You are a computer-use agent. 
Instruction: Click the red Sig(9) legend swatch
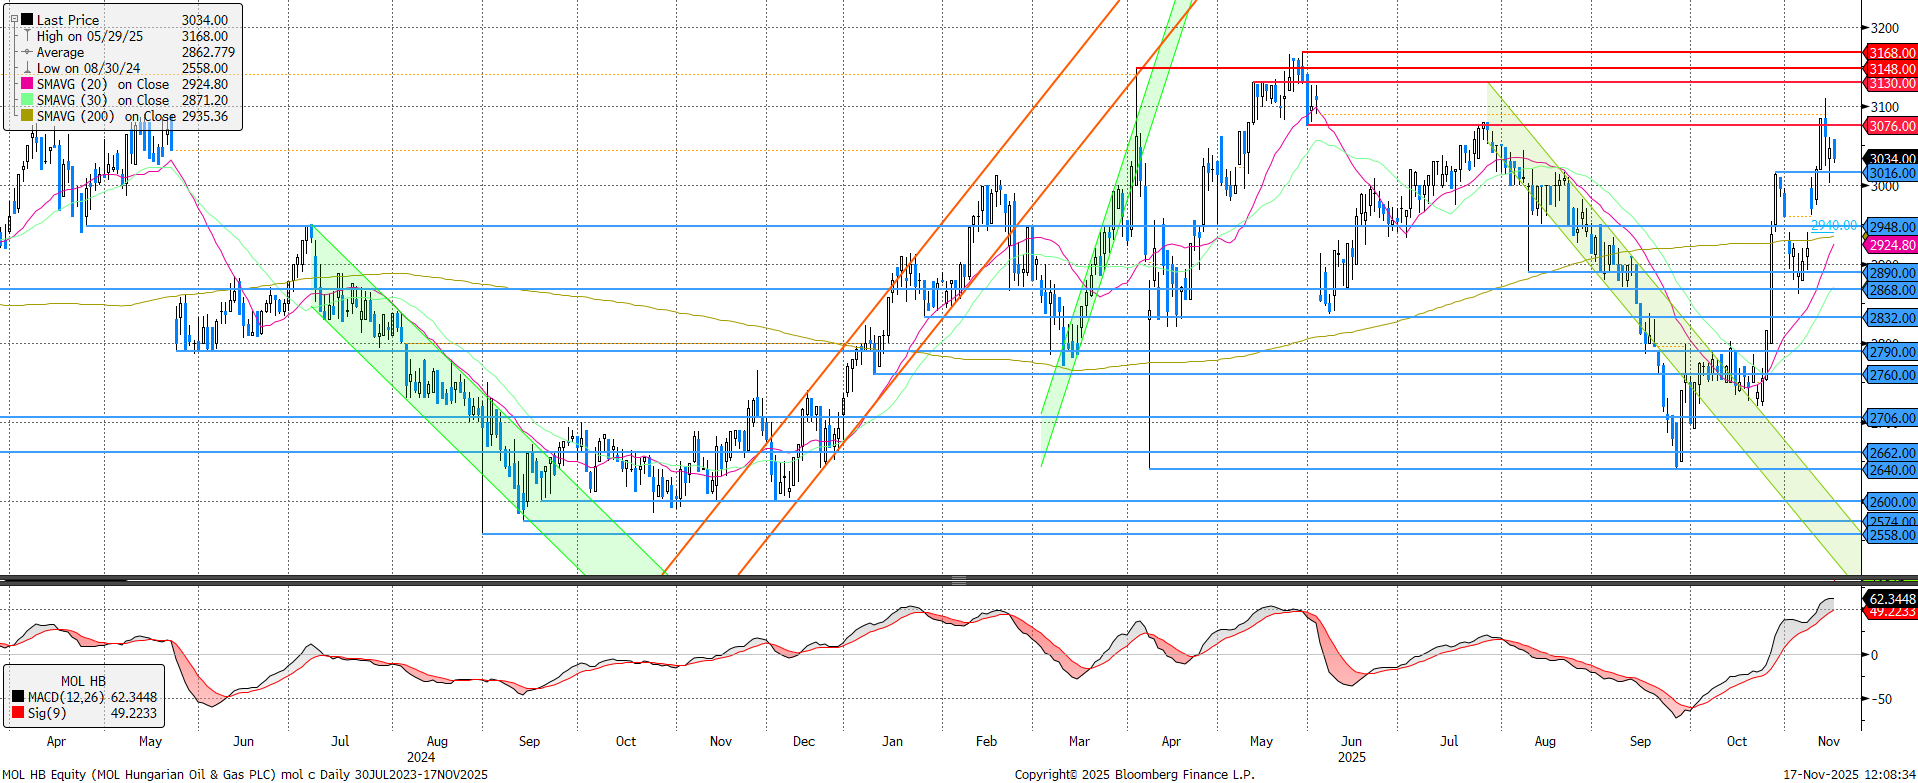18,713
